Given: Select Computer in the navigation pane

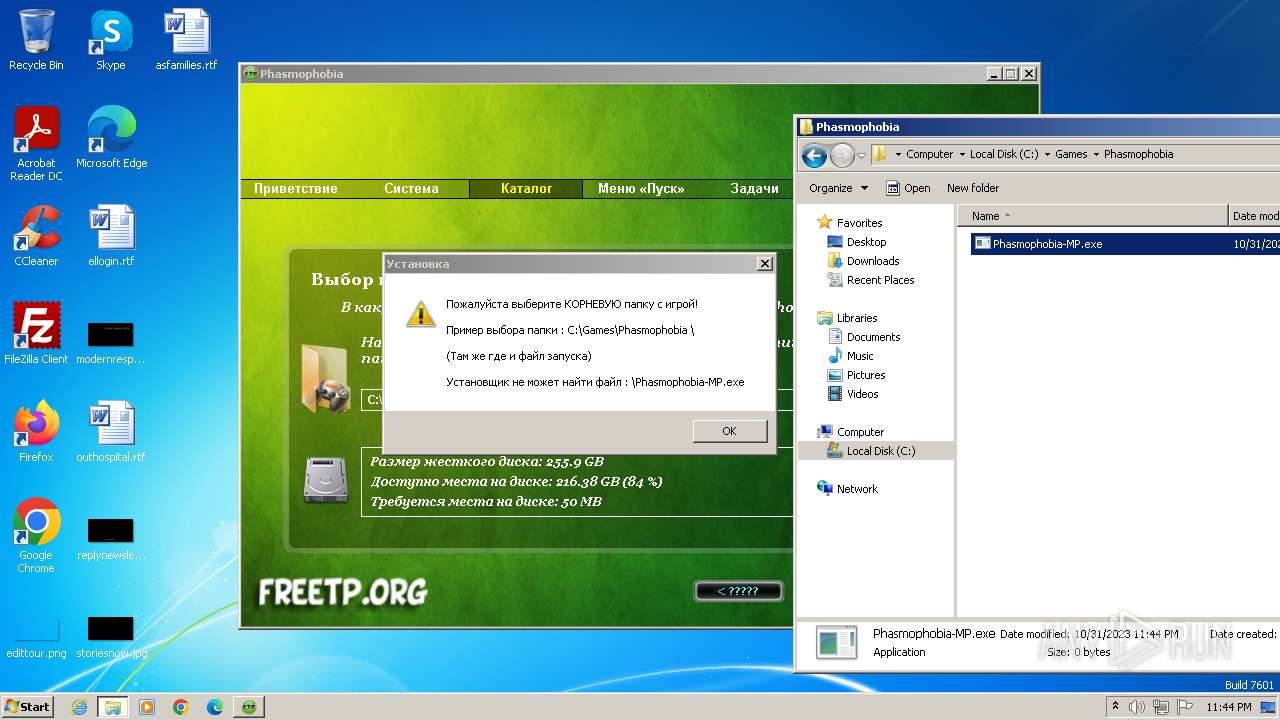Looking at the screenshot, I should pyautogui.click(x=860, y=432).
